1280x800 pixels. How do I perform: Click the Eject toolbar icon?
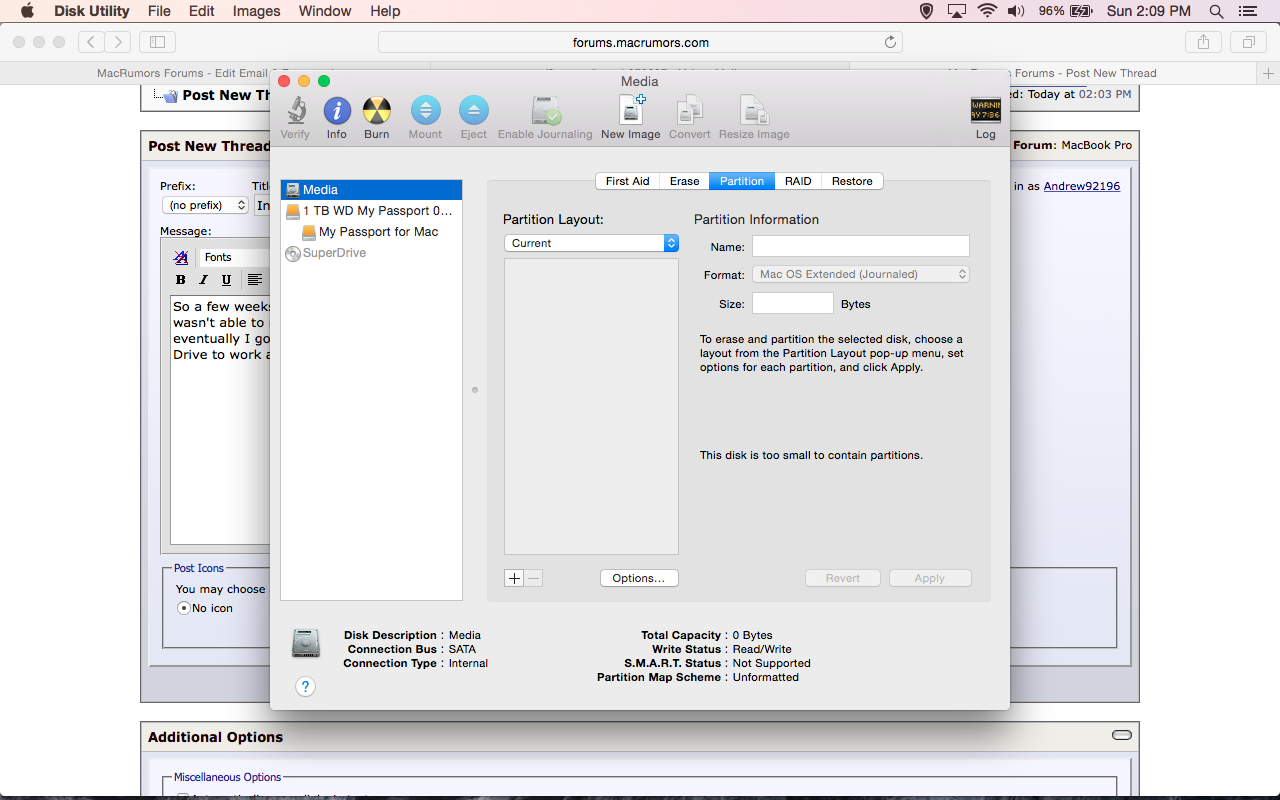click(473, 117)
